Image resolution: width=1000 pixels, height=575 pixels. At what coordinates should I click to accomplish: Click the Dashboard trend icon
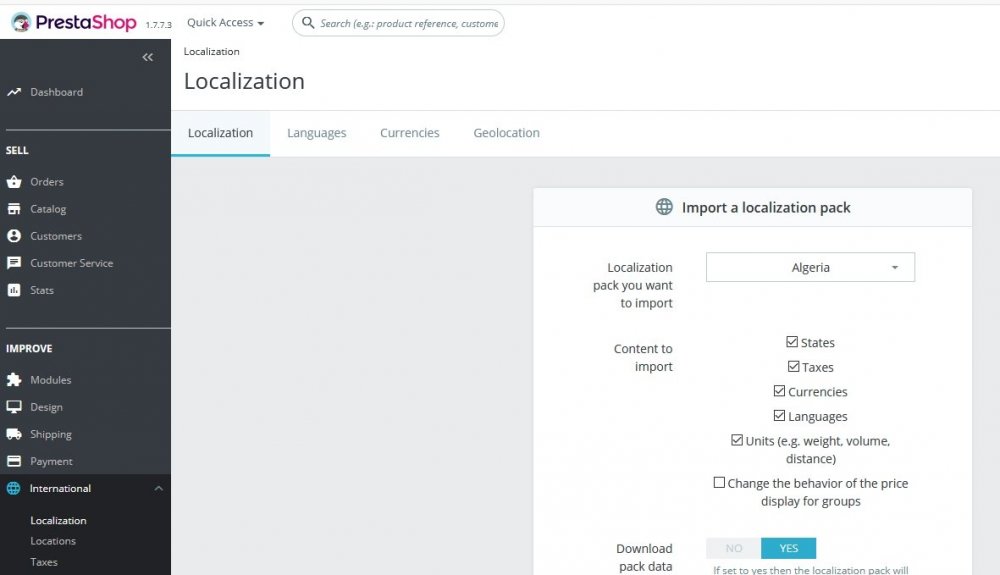click(14, 92)
